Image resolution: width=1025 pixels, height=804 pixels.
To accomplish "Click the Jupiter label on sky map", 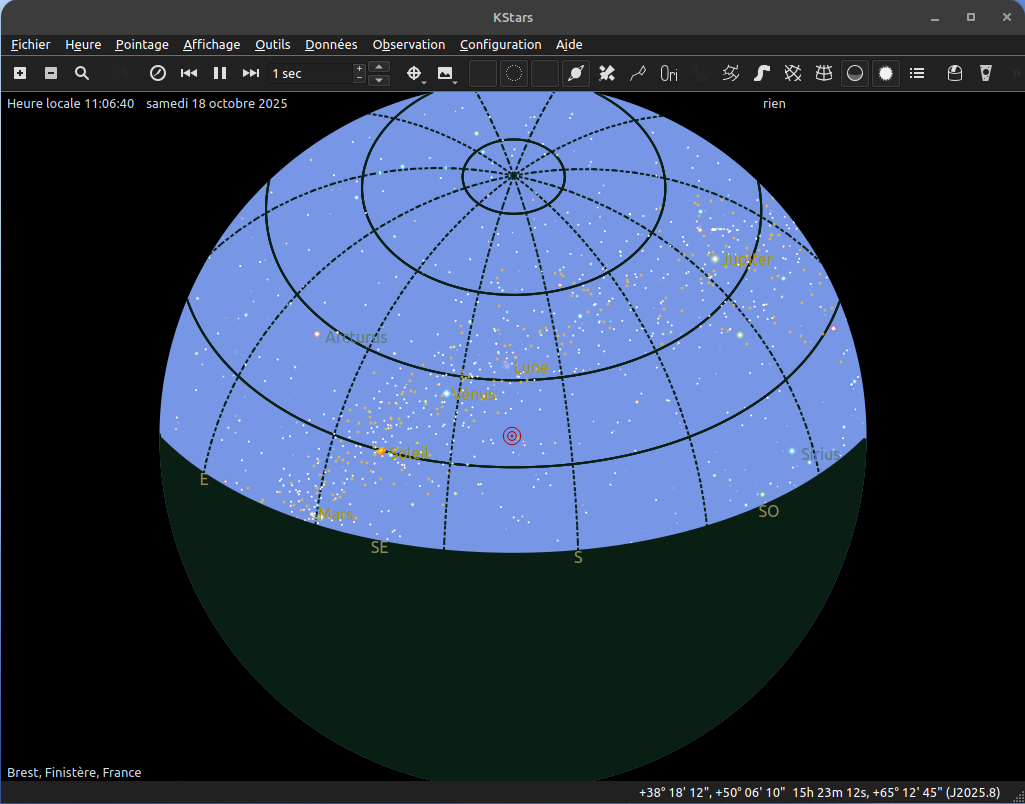I will [748, 260].
